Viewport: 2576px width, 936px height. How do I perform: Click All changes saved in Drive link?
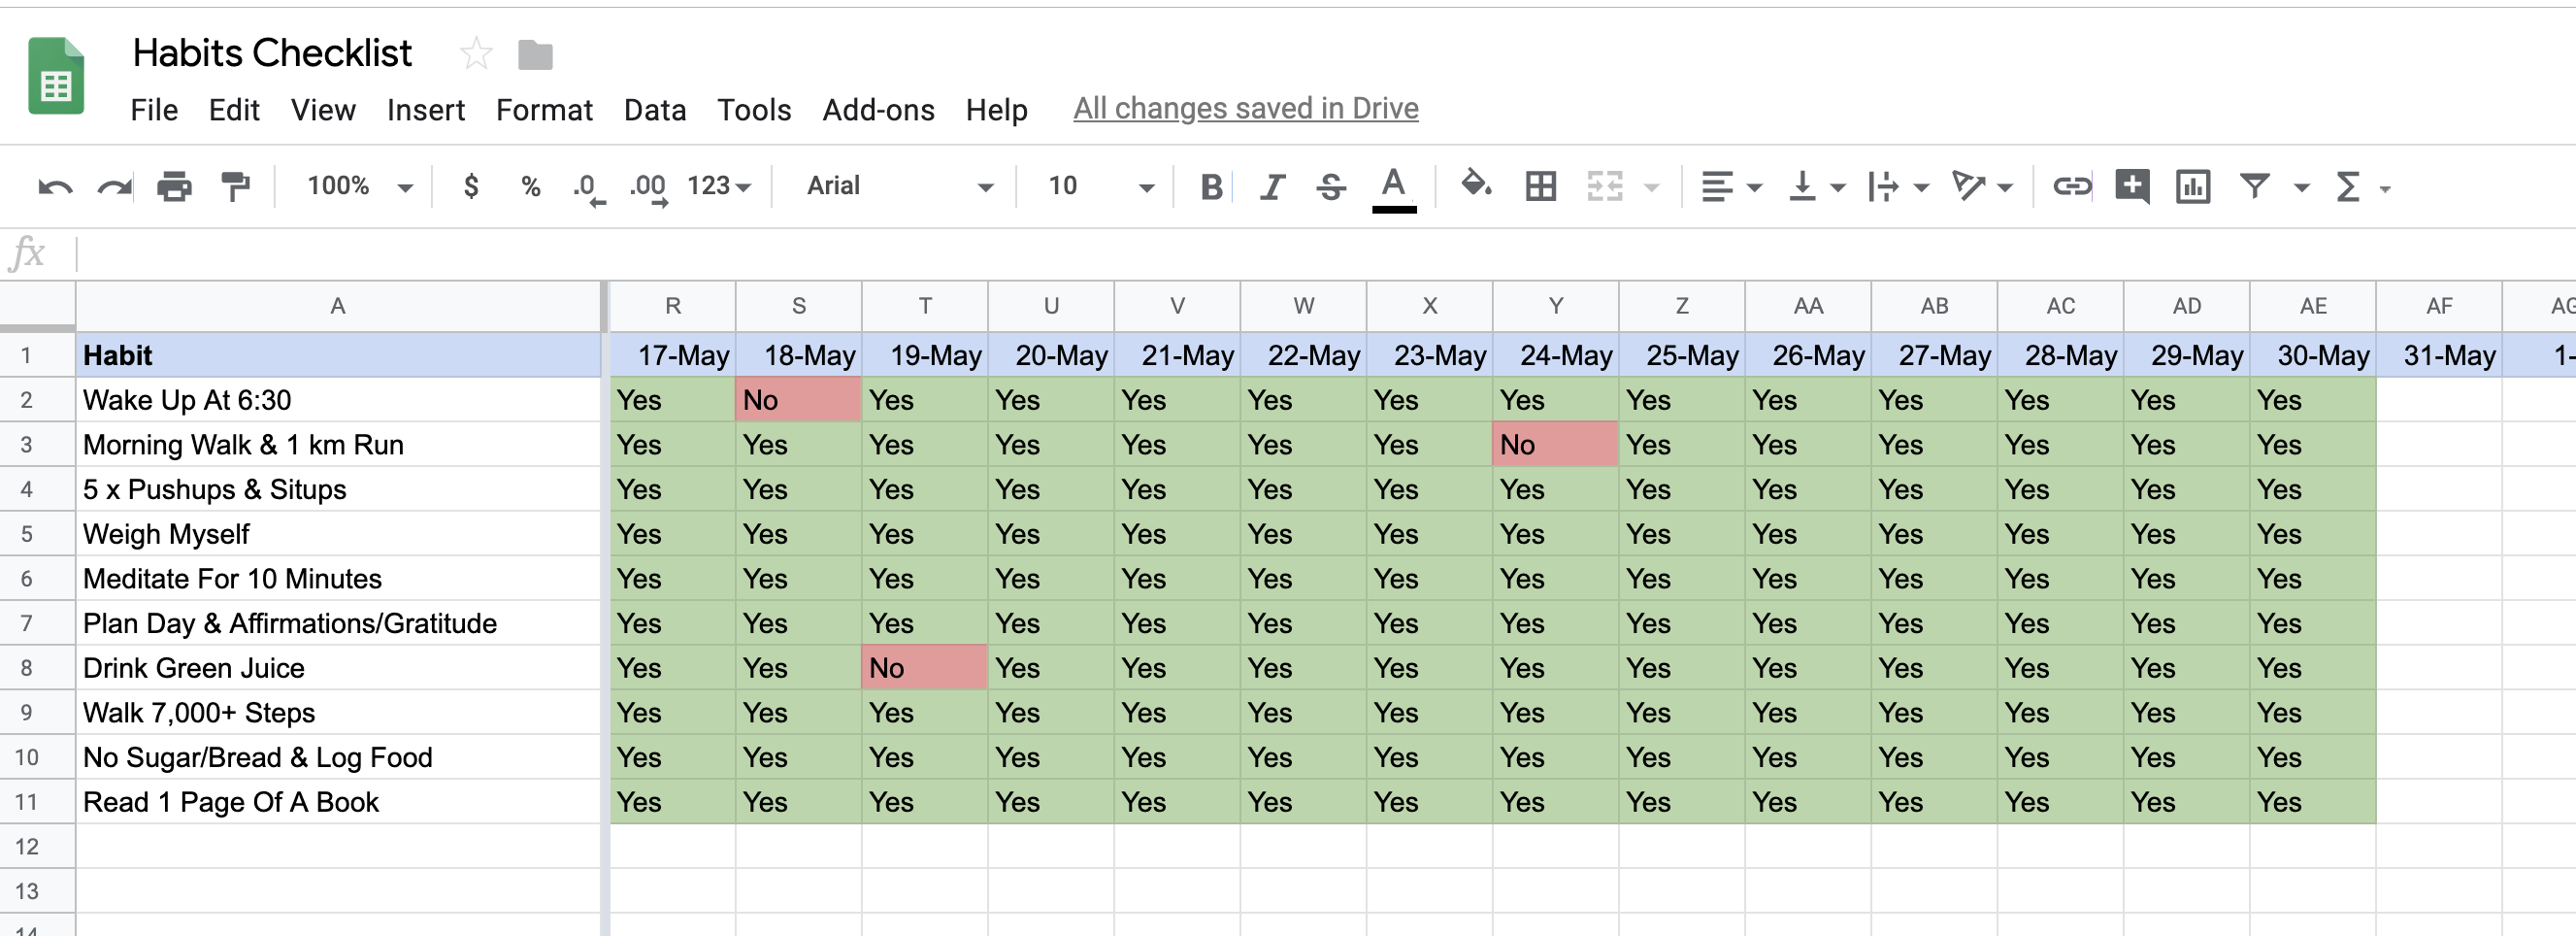(1245, 108)
